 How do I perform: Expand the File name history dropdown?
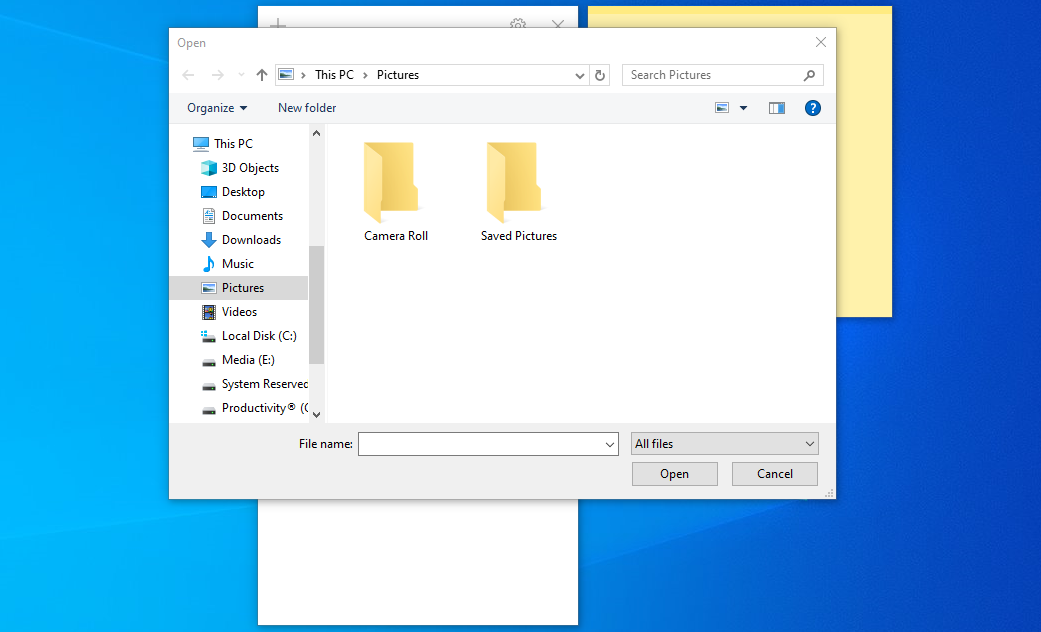pos(610,444)
